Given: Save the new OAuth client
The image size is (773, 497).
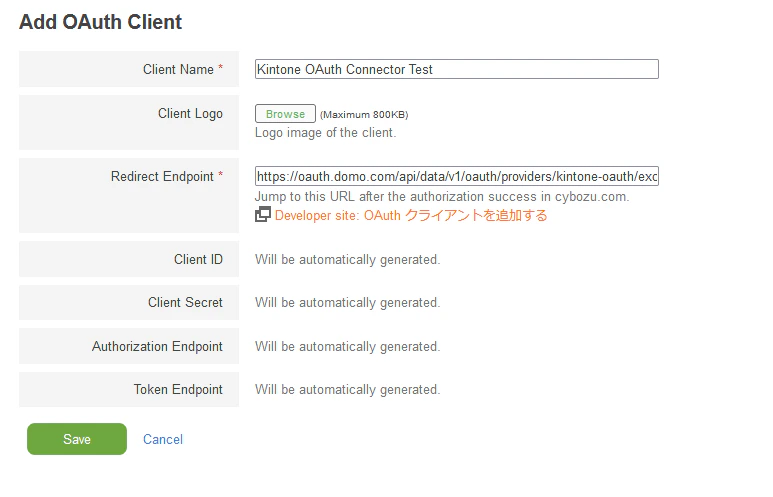Looking at the screenshot, I should 77,439.
